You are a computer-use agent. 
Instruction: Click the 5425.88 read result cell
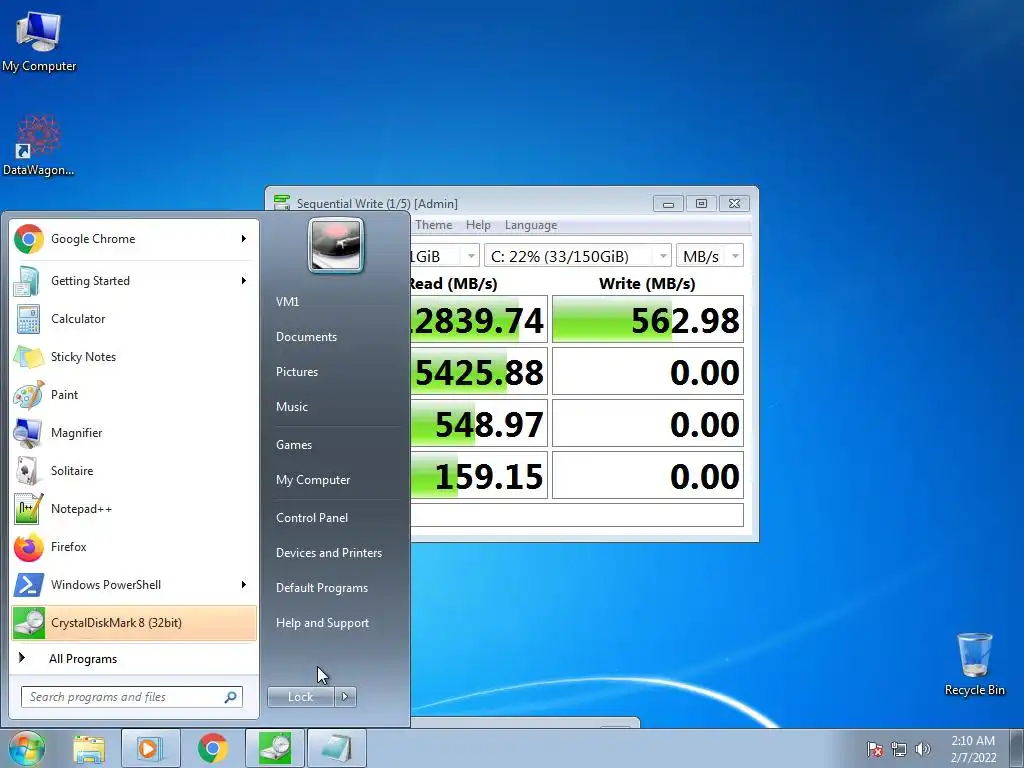coord(479,372)
